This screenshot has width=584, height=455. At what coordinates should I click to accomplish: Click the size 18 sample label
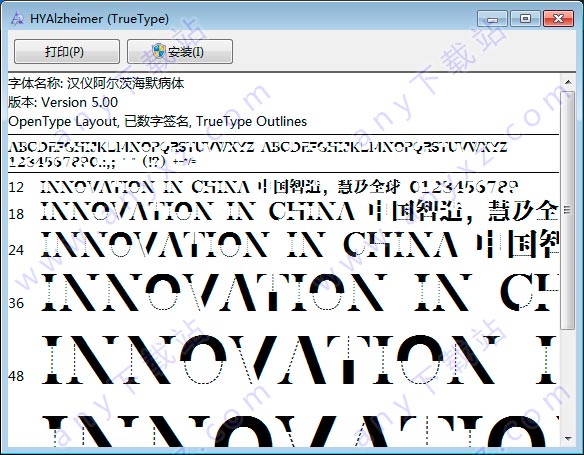[16, 214]
